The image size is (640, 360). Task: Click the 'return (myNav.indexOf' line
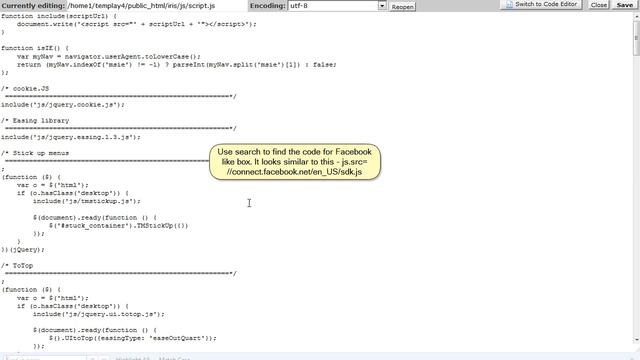pos(177,64)
